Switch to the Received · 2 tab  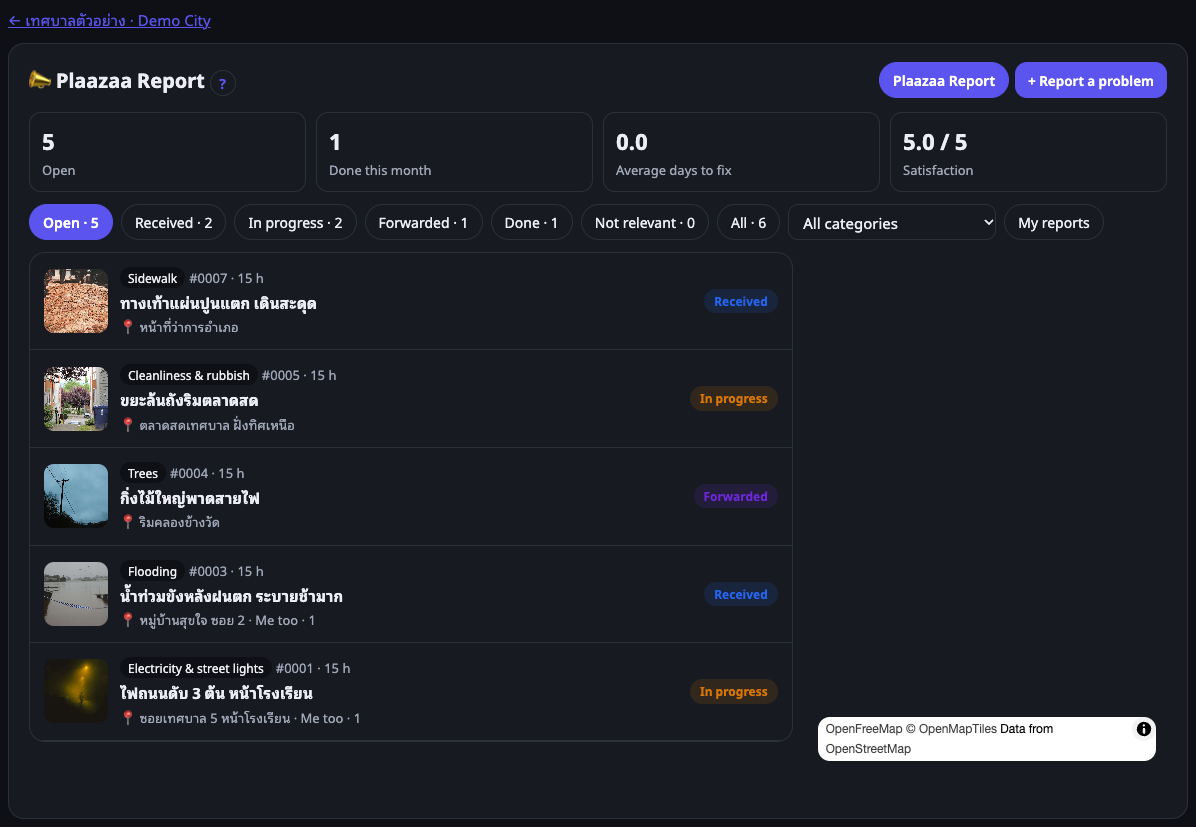[174, 223]
